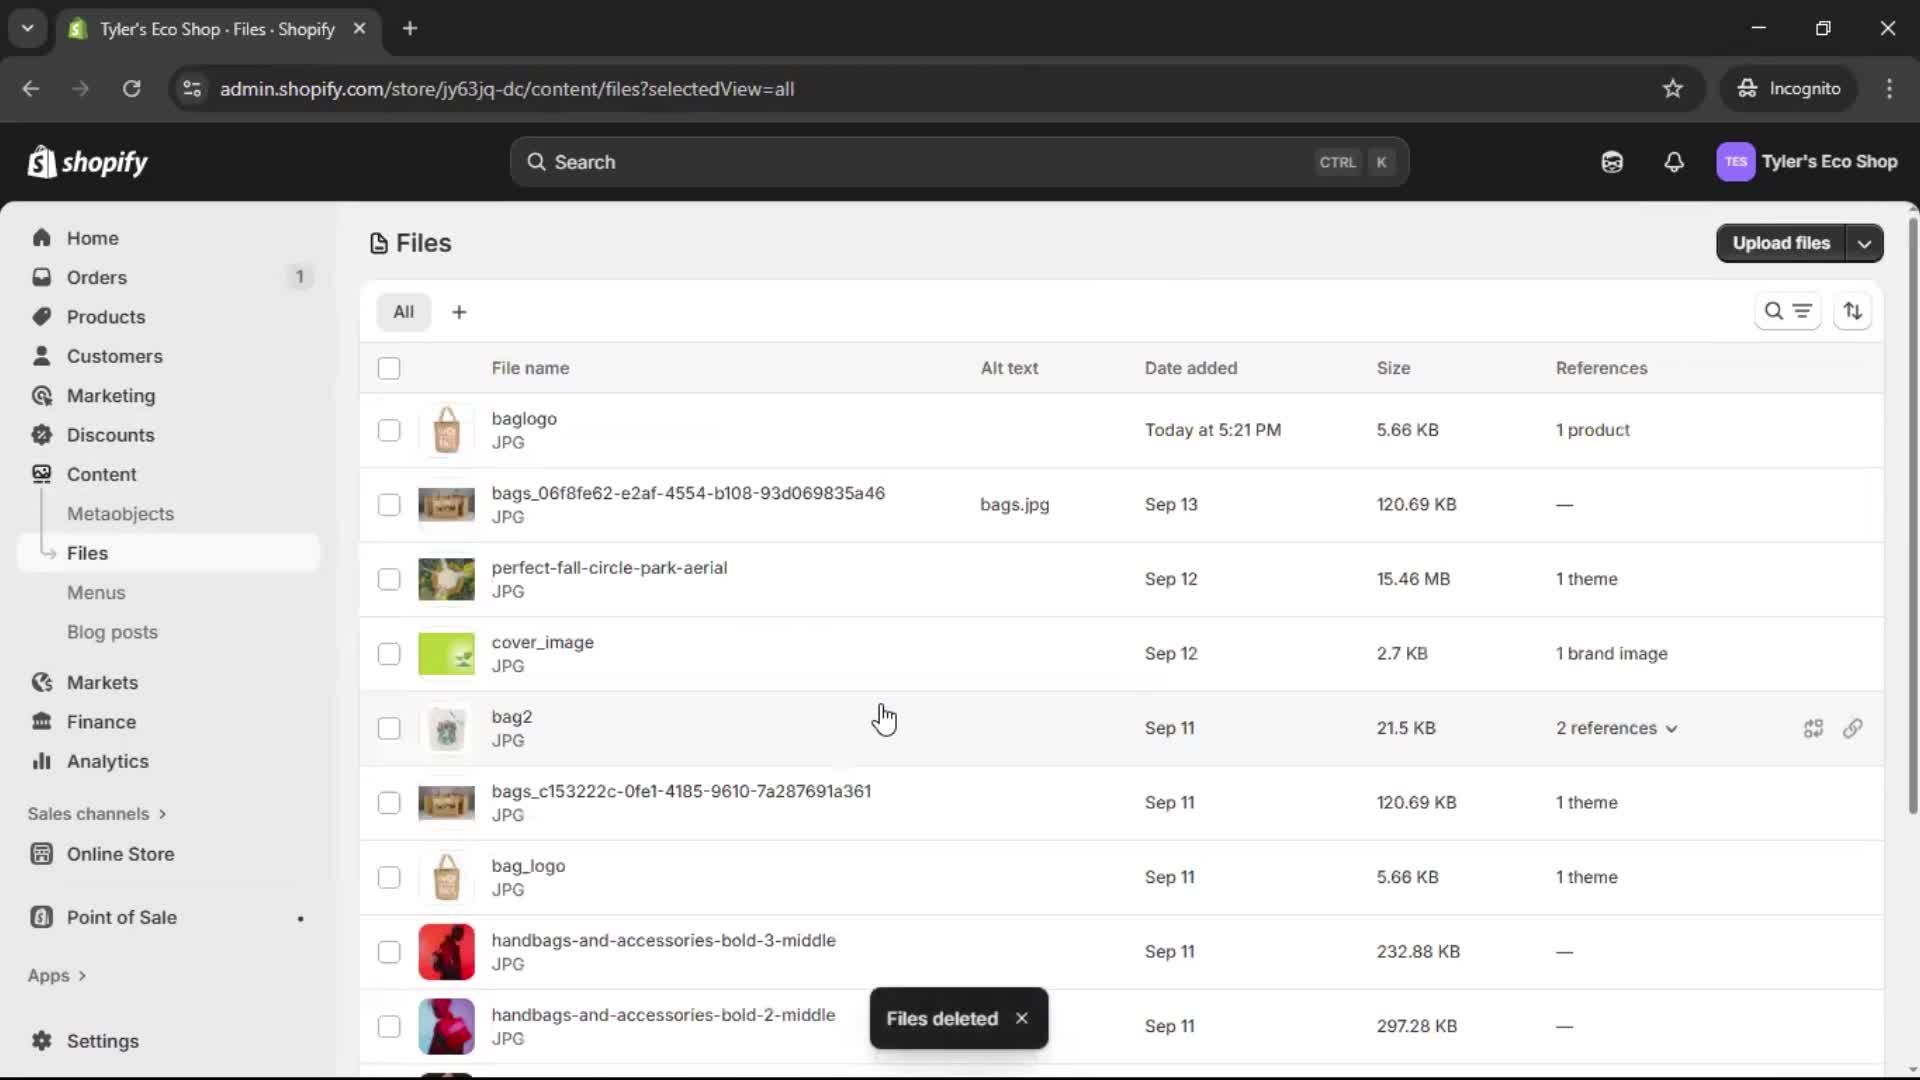Image resolution: width=1920 pixels, height=1080 pixels.
Task: Open Blog posts under Content
Action: pyautogui.click(x=113, y=632)
